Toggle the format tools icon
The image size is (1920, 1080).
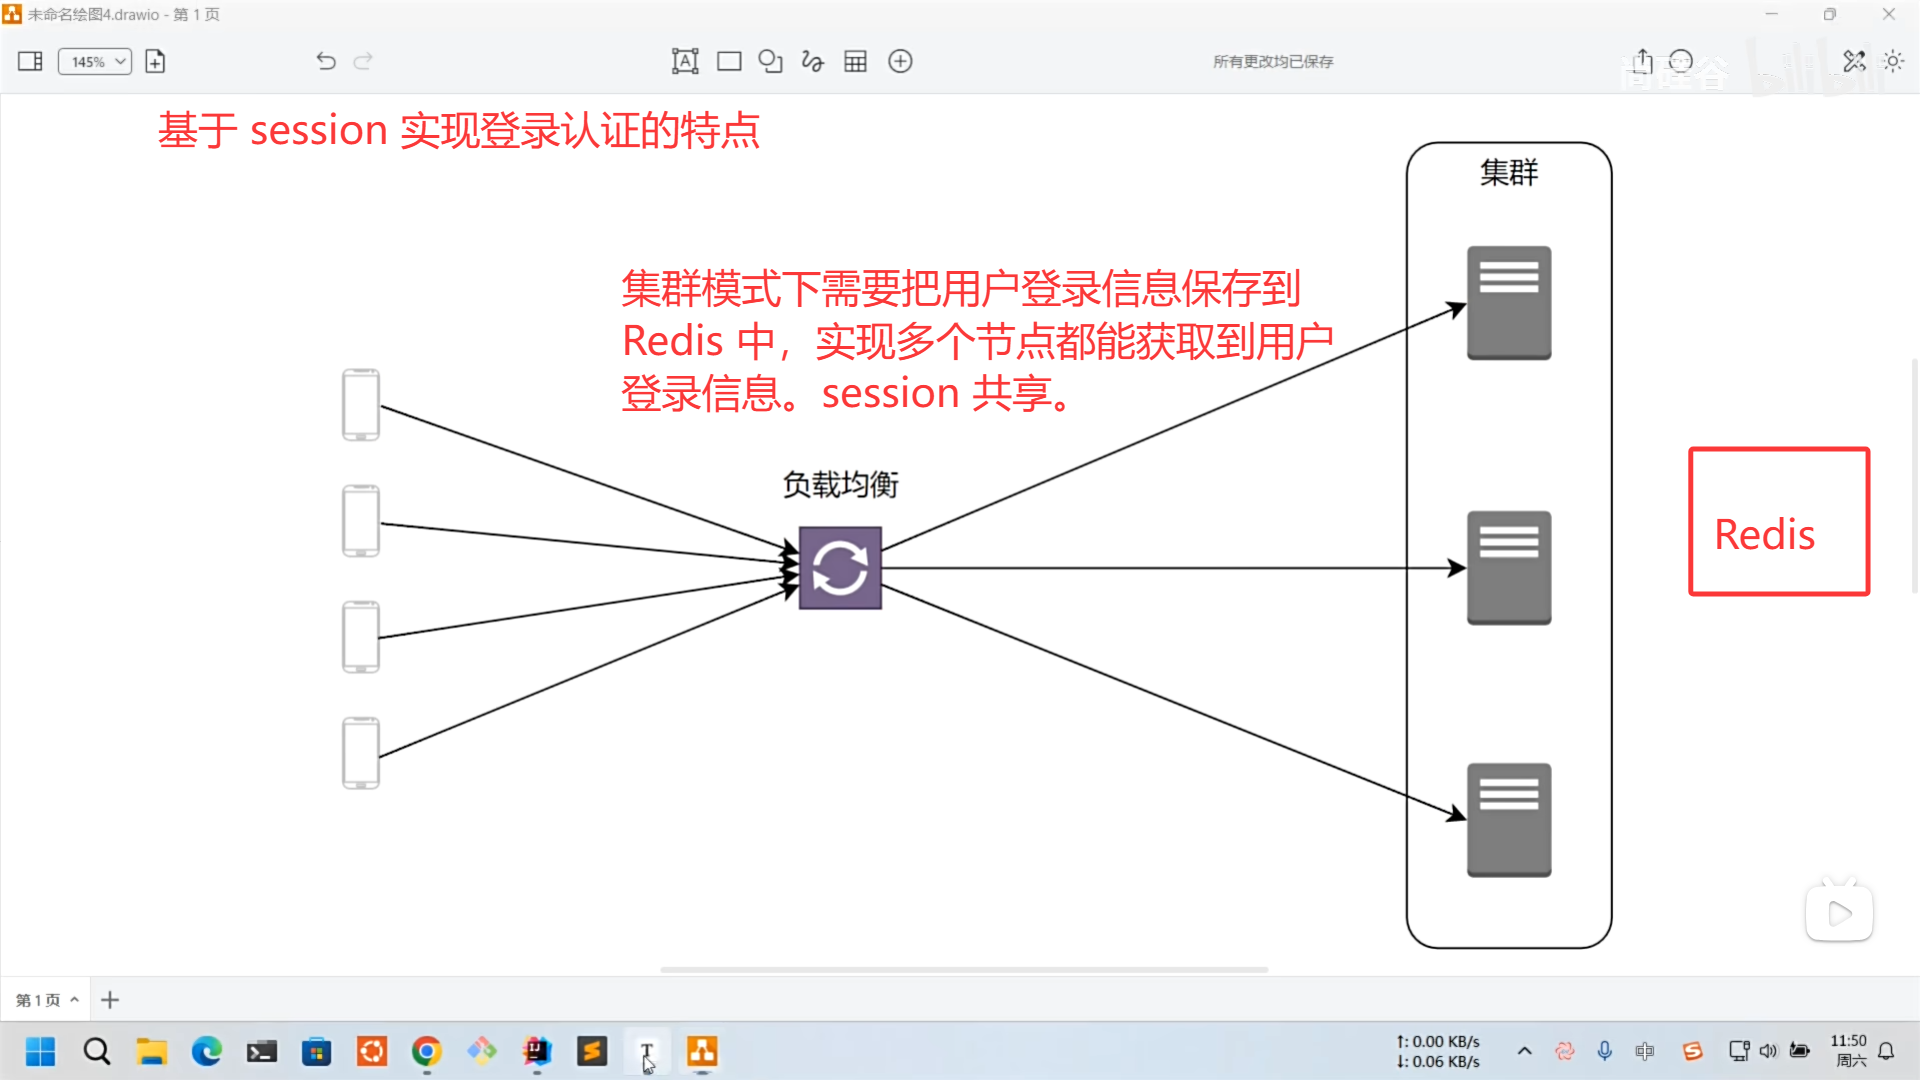[1854, 61]
